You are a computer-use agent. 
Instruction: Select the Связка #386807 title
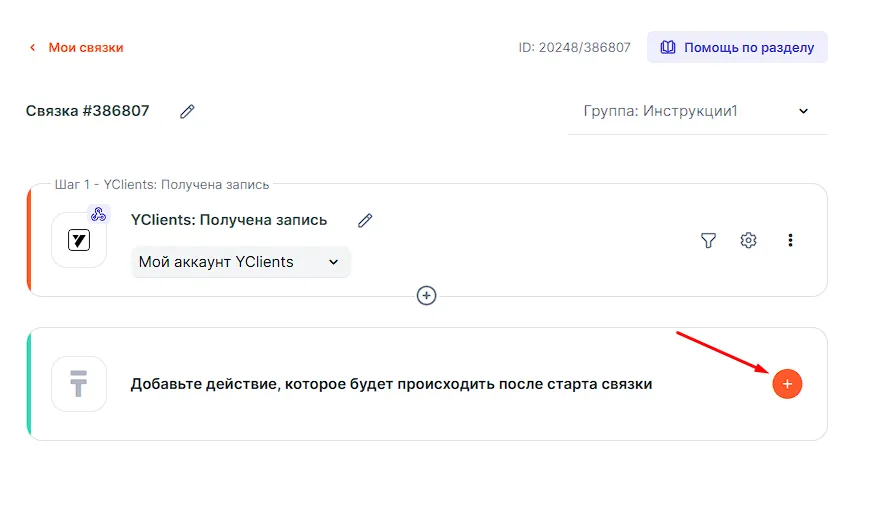(x=88, y=111)
